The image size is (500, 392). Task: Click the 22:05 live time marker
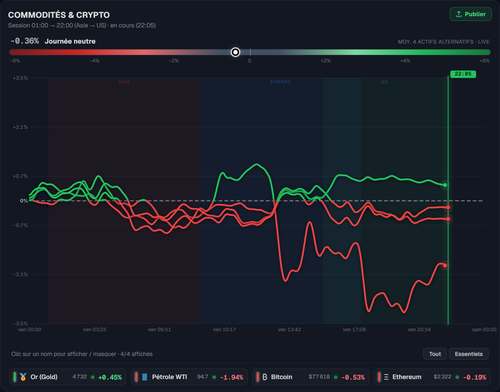tap(463, 74)
